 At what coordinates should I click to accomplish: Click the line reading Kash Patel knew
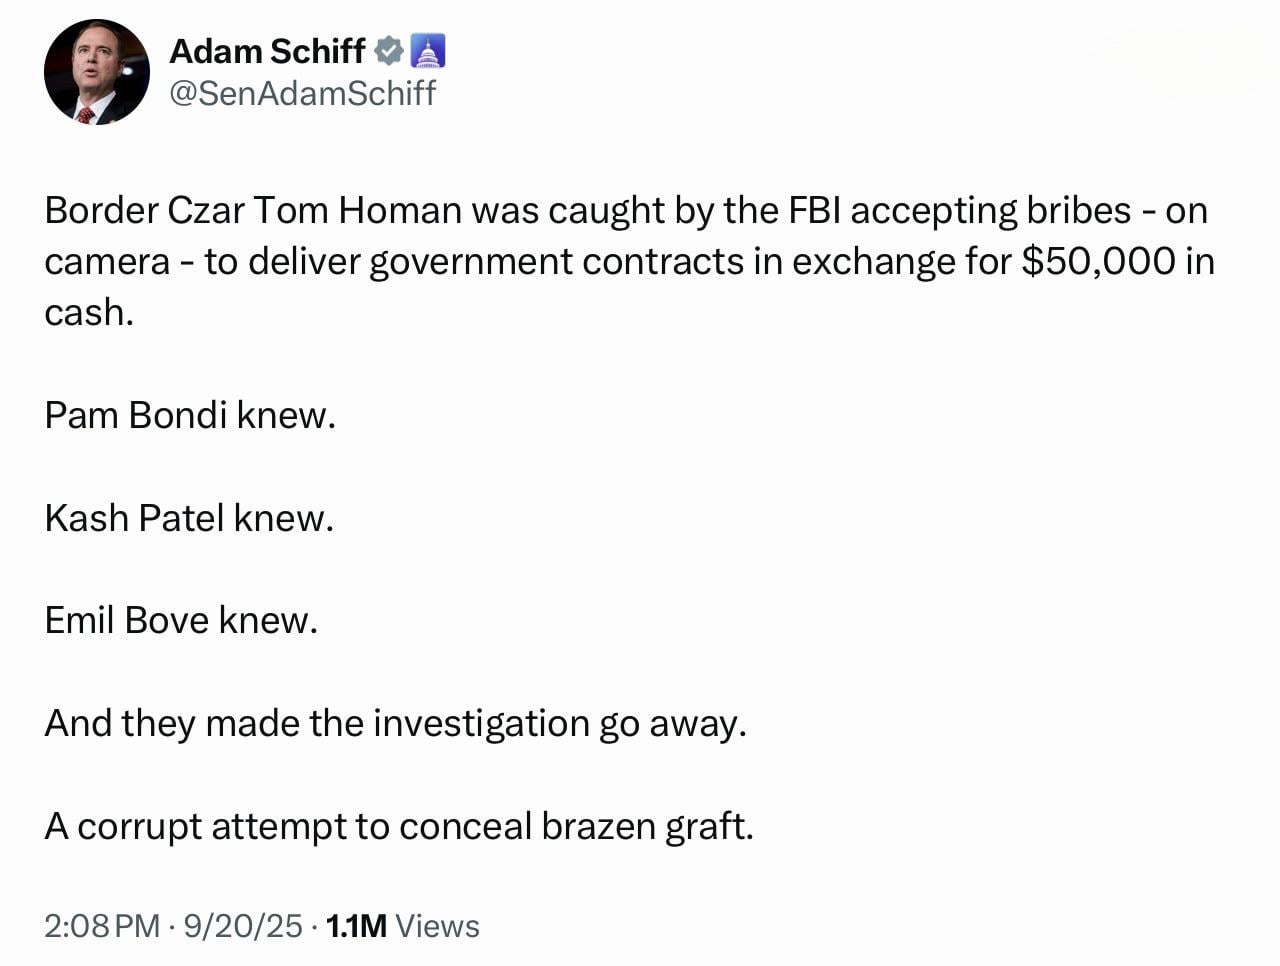188,517
